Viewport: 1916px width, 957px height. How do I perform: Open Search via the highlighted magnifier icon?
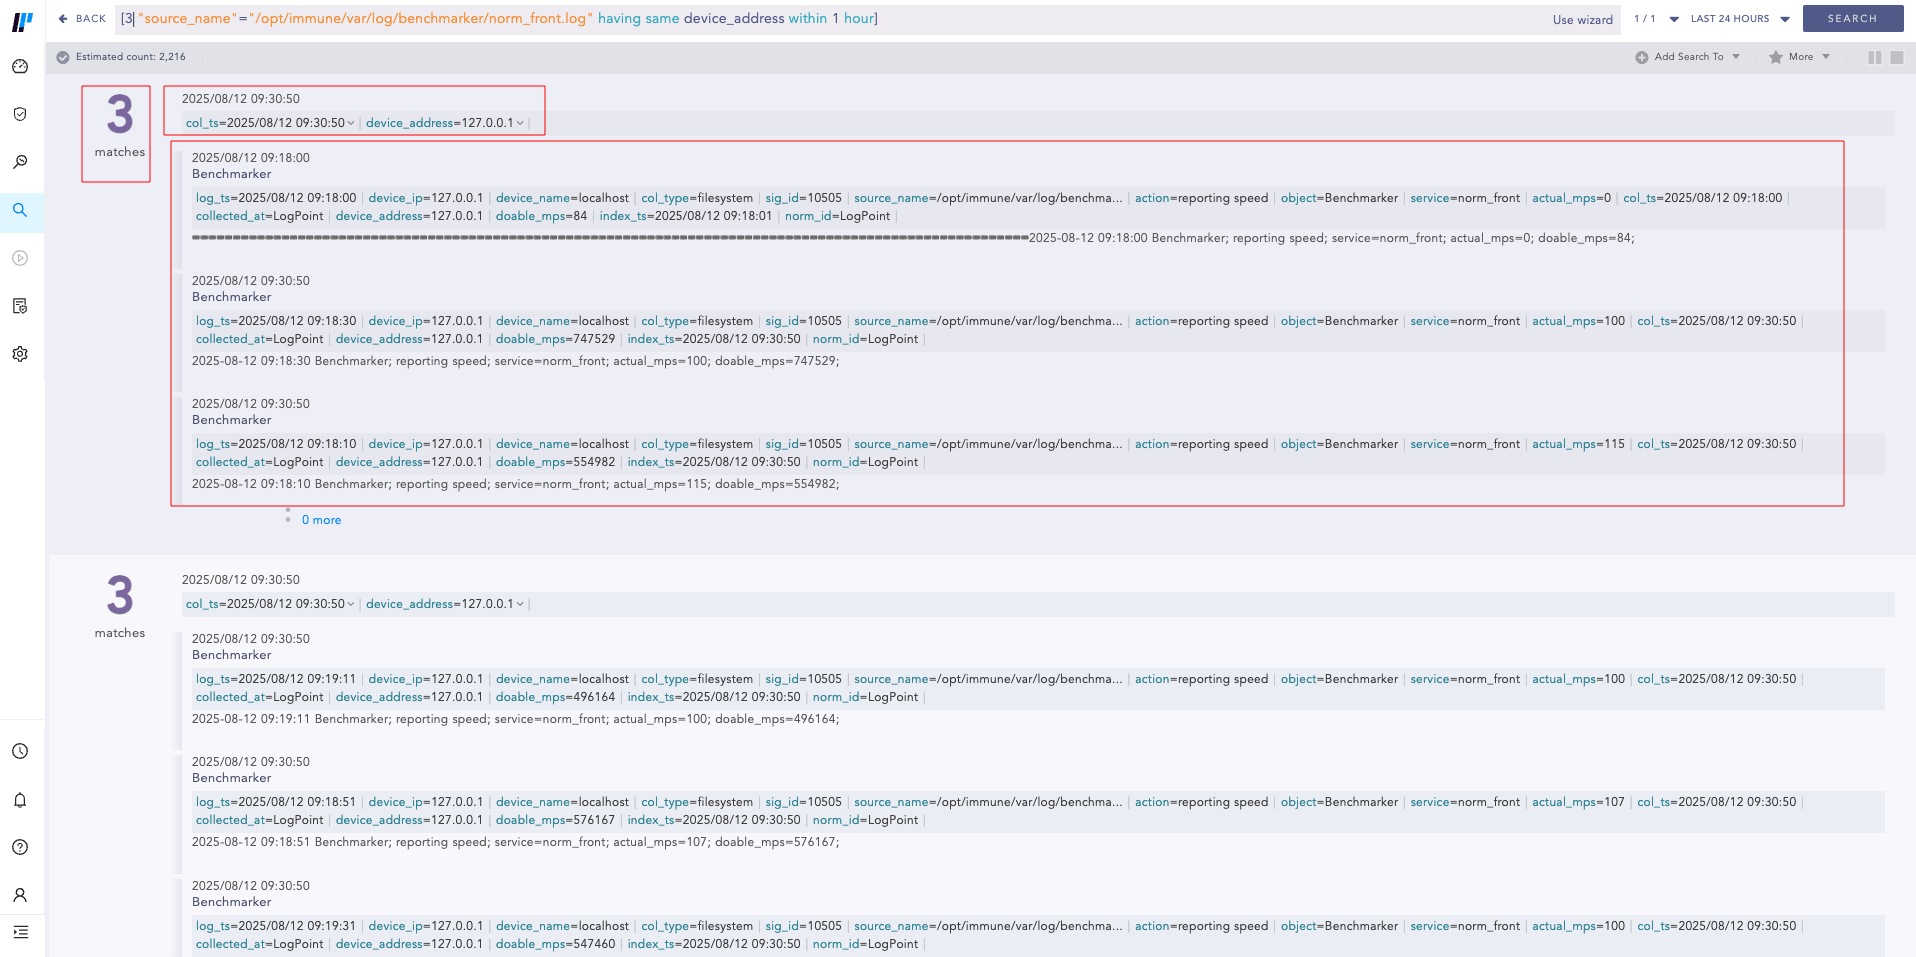point(20,211)
